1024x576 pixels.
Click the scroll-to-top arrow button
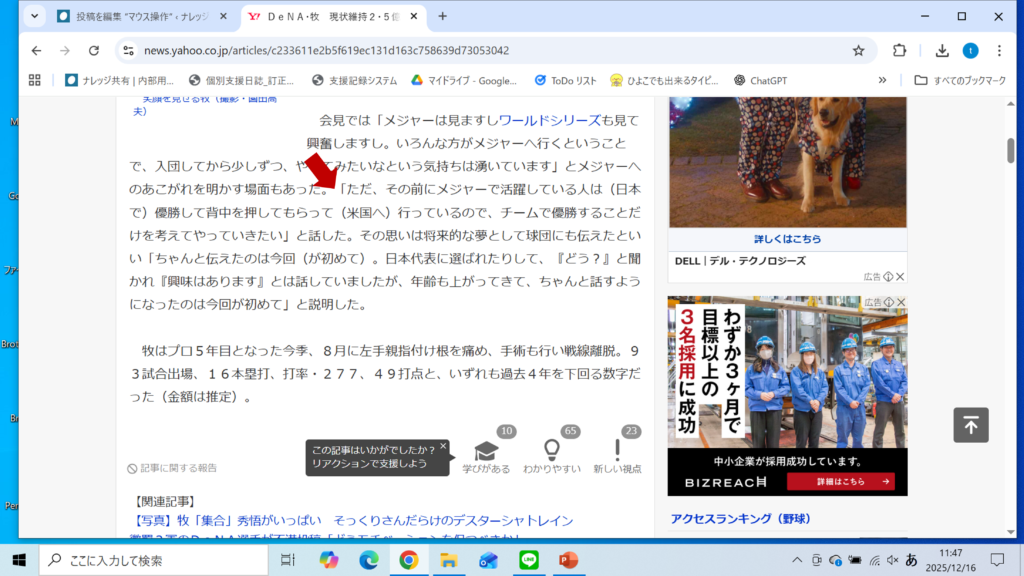pos(970,425)
